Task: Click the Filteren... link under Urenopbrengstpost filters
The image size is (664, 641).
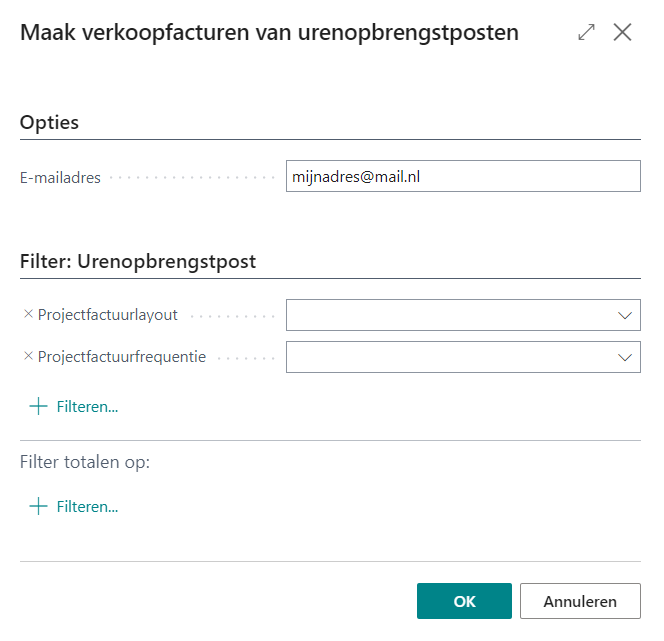Action: 87,407
